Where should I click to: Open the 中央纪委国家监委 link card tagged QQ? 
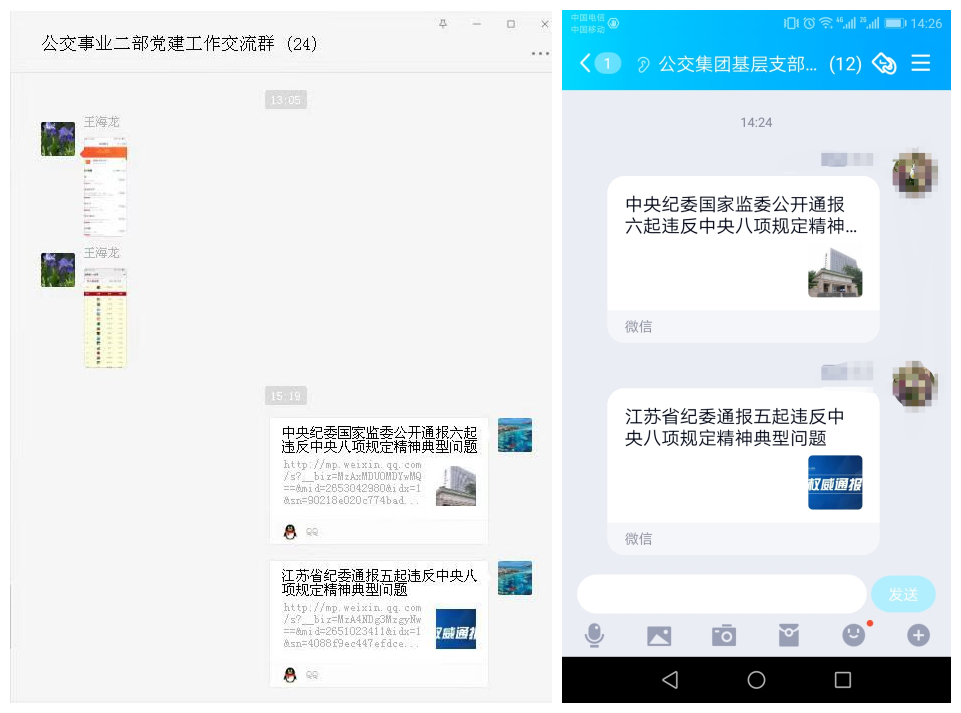(x=379, y=467)
